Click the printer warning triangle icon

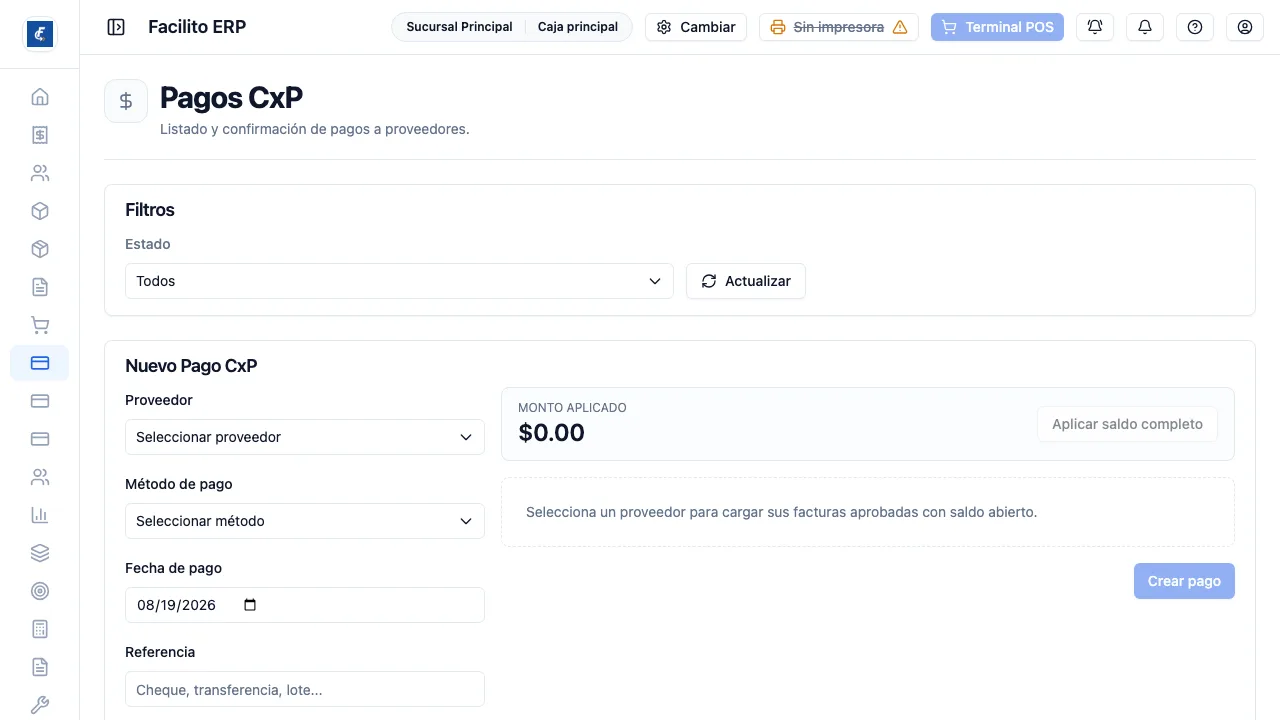(900, 27)
